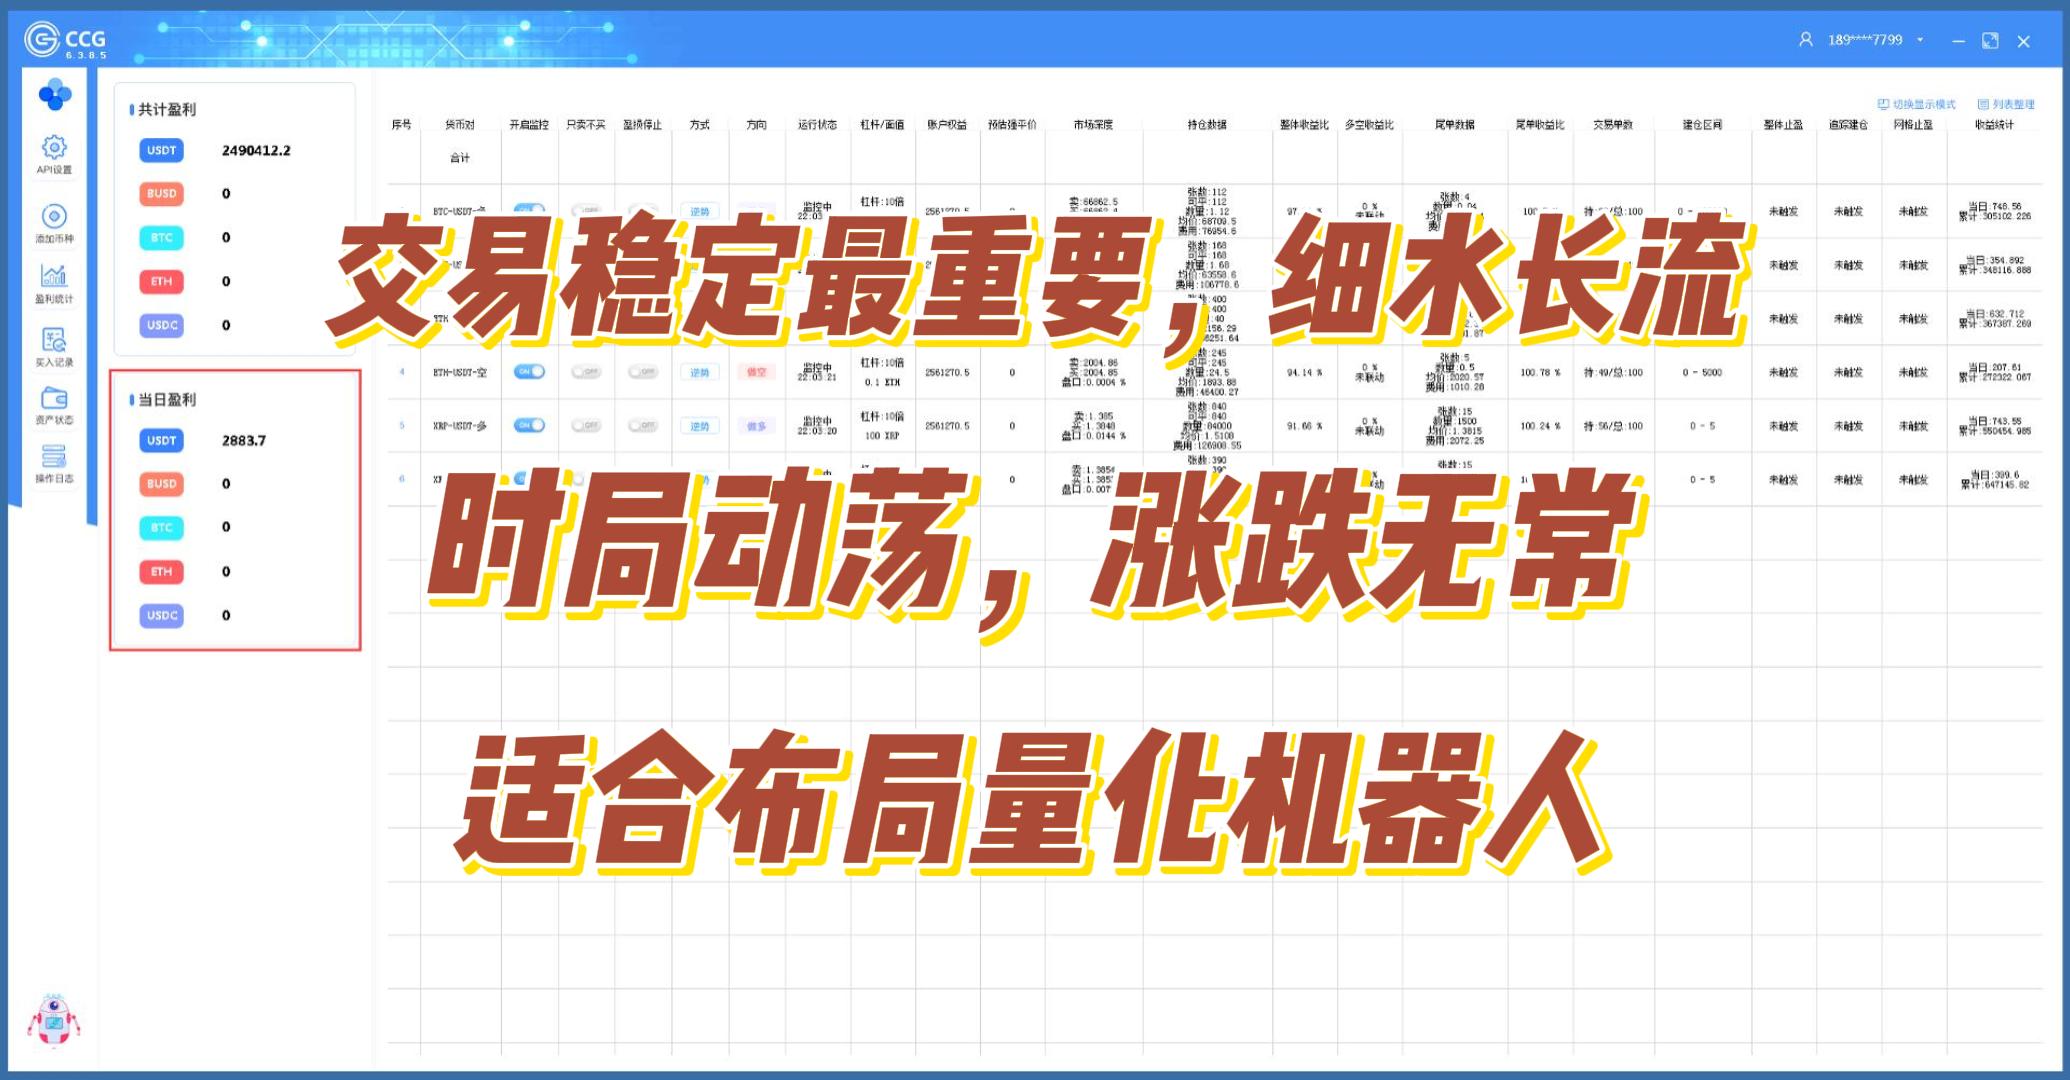
Task: Open 买入记录 purchase records
Action: pos(54,346)
